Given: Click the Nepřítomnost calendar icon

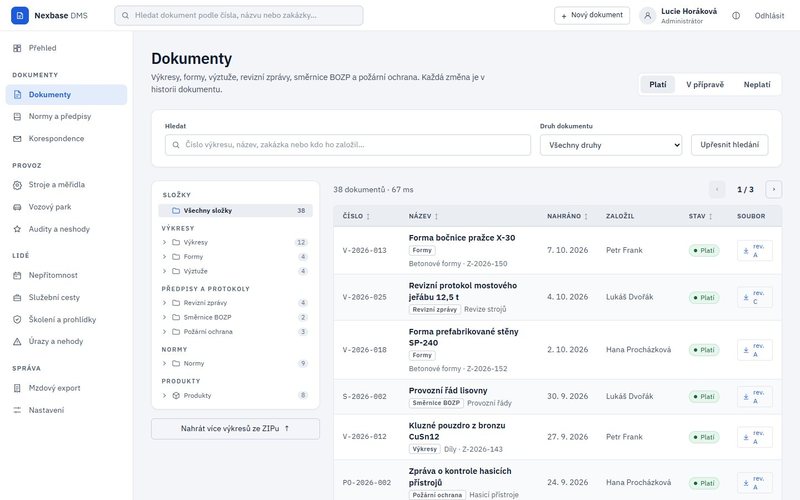Looking at the screenshot, I should (x=17, y=276).
